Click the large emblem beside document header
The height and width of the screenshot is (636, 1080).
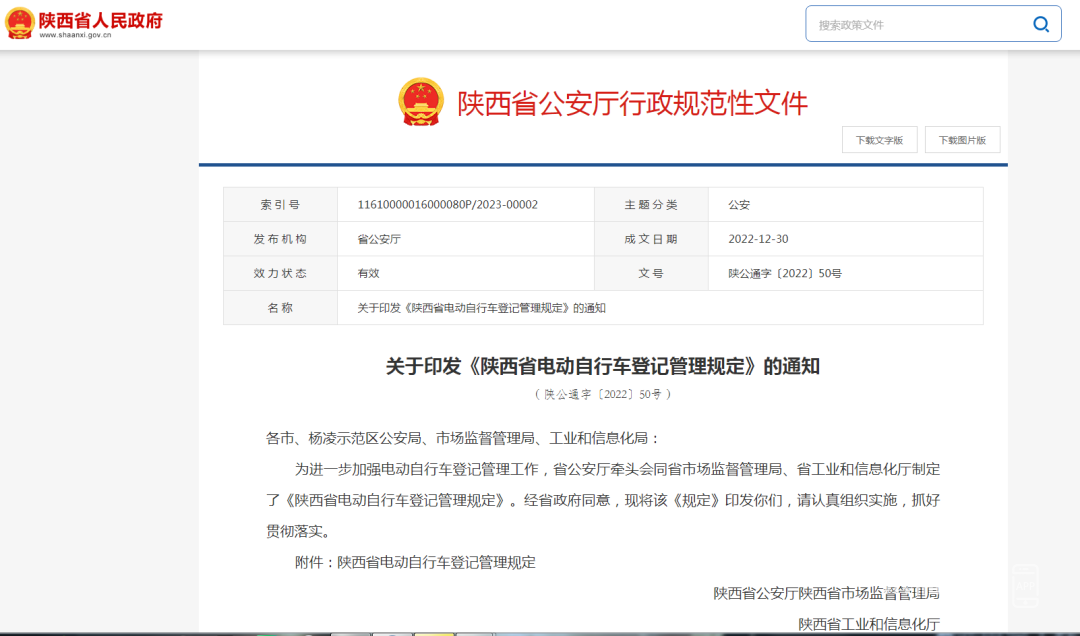(421, 102)
